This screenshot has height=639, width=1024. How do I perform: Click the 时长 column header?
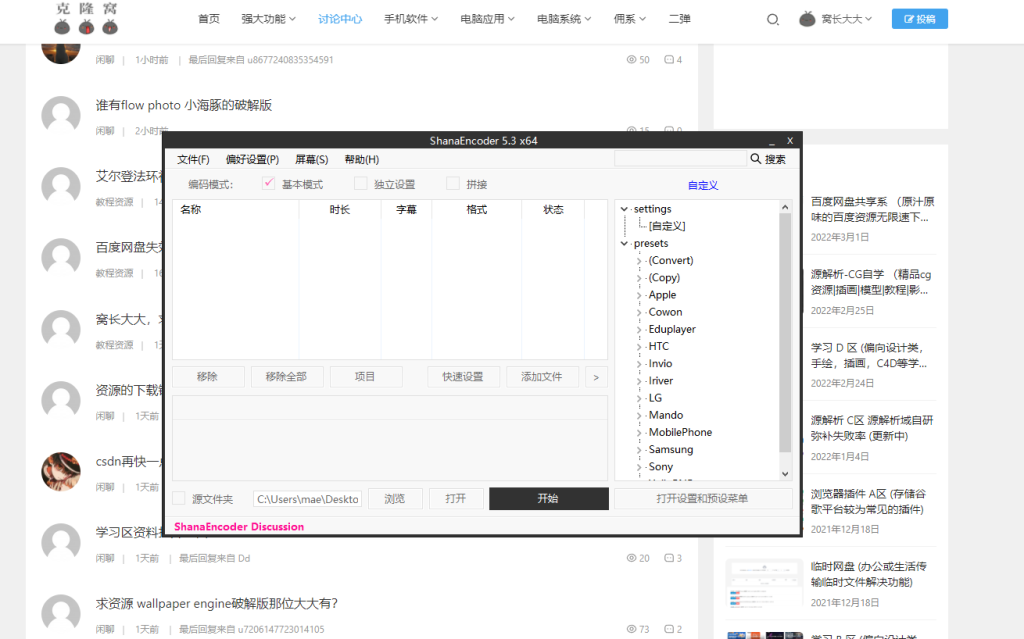340,210
